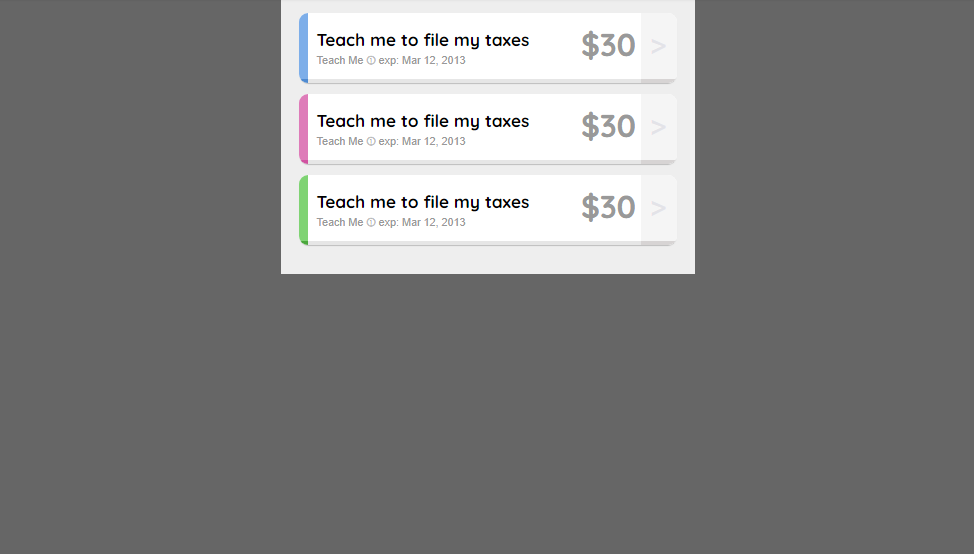Image resolution: width=974 pixels, height=554 pixels.
Task: Click the clock icon on the pink card
Action: click(371, 142)
